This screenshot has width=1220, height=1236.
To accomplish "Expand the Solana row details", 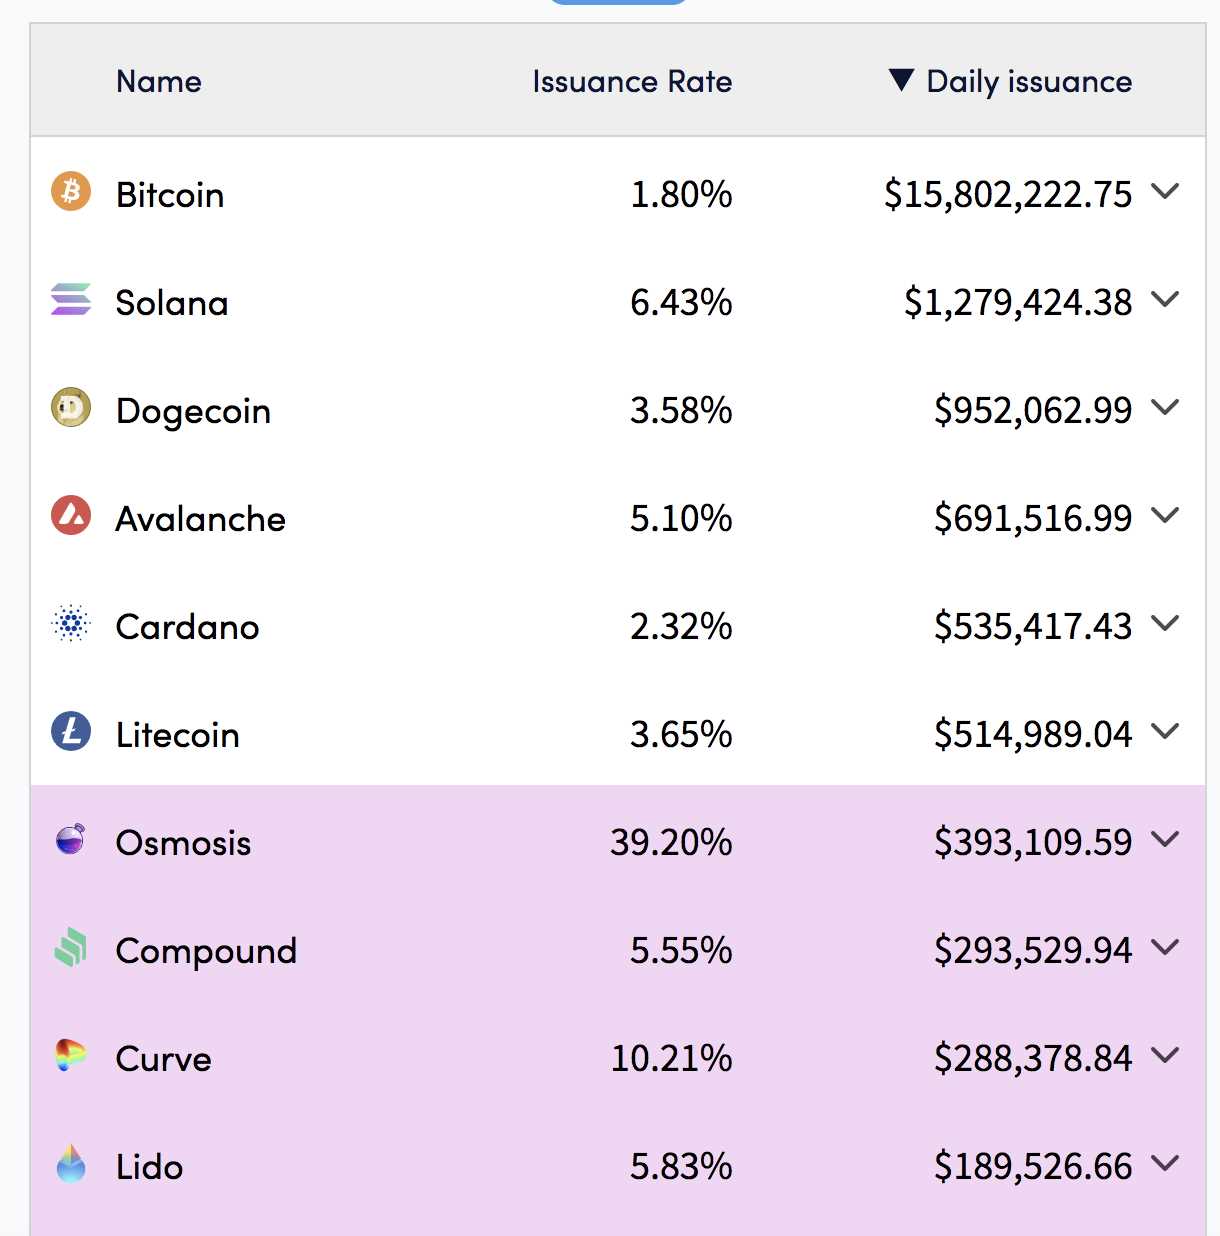I will point(1165,298).
